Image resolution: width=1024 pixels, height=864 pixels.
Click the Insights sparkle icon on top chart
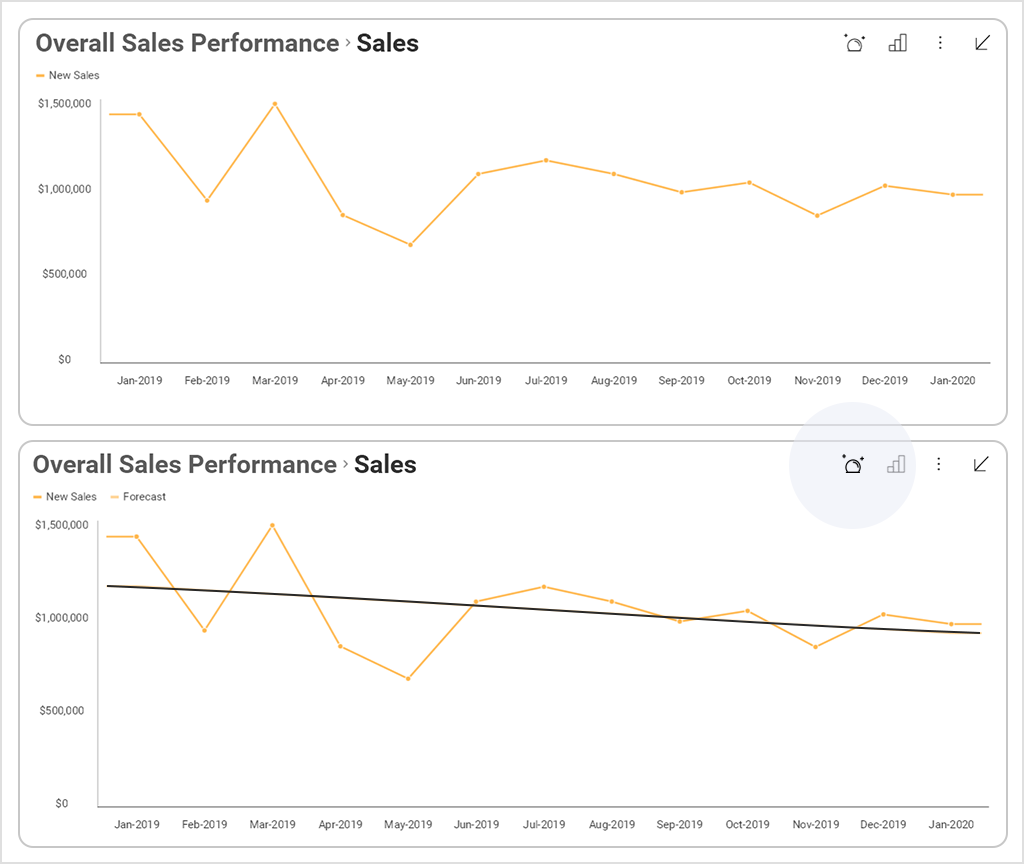(x=854, y=43)
